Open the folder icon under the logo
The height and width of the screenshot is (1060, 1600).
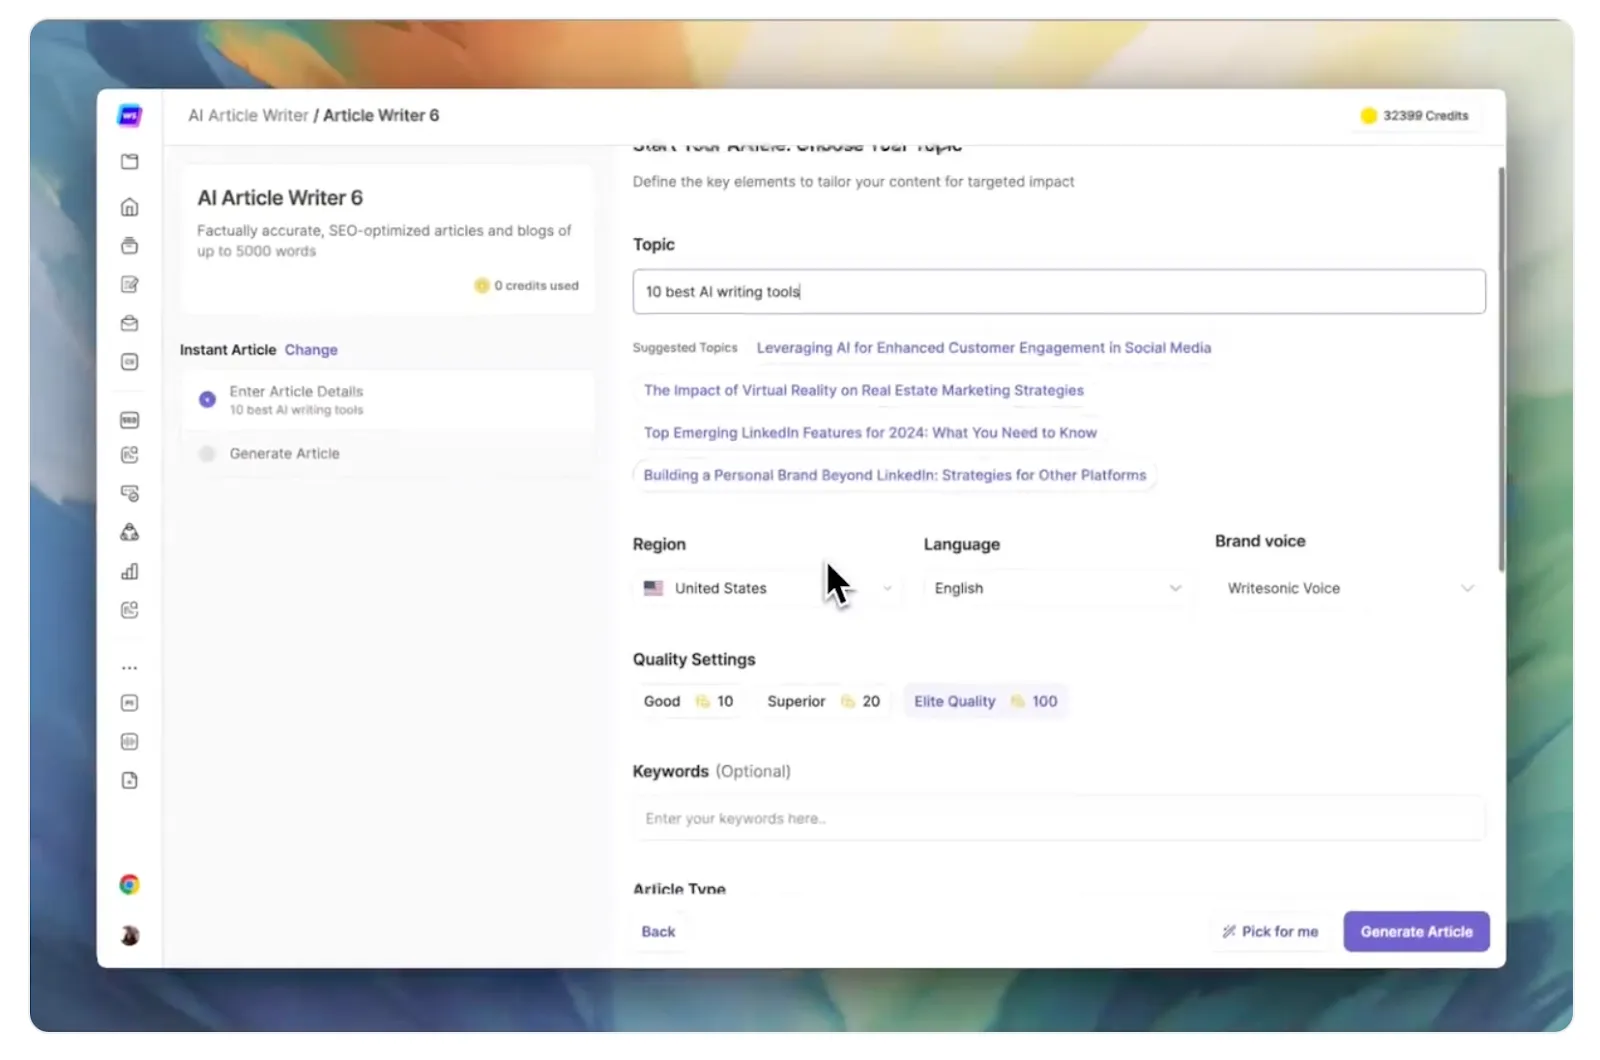pos(130,161)
